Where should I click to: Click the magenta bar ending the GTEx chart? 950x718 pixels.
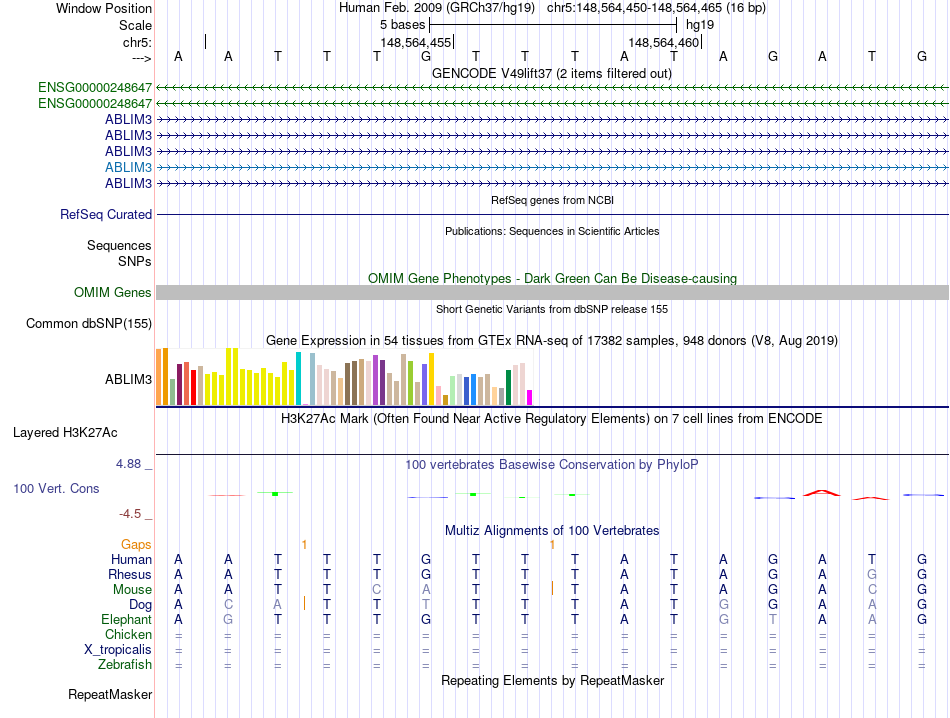coord(530,397)
